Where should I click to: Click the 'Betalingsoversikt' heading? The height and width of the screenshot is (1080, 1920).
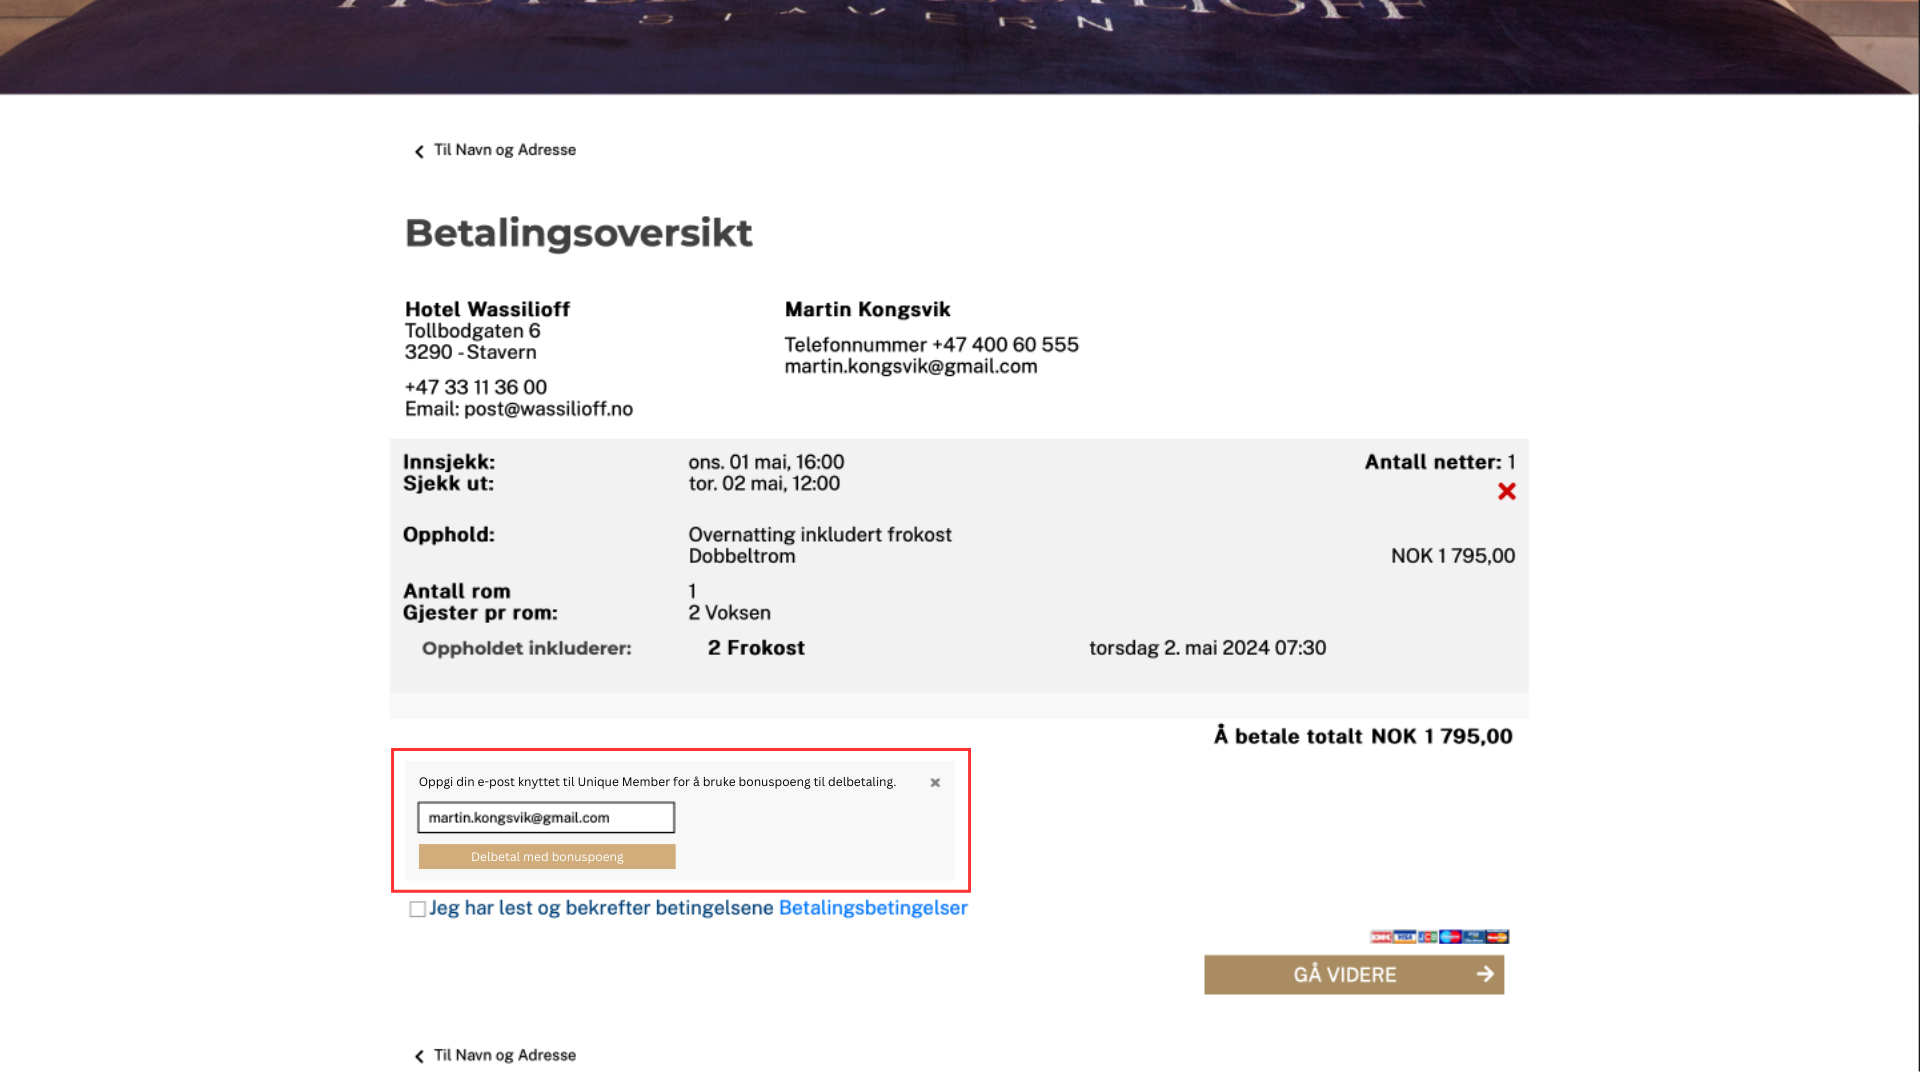tap(579, 233)
